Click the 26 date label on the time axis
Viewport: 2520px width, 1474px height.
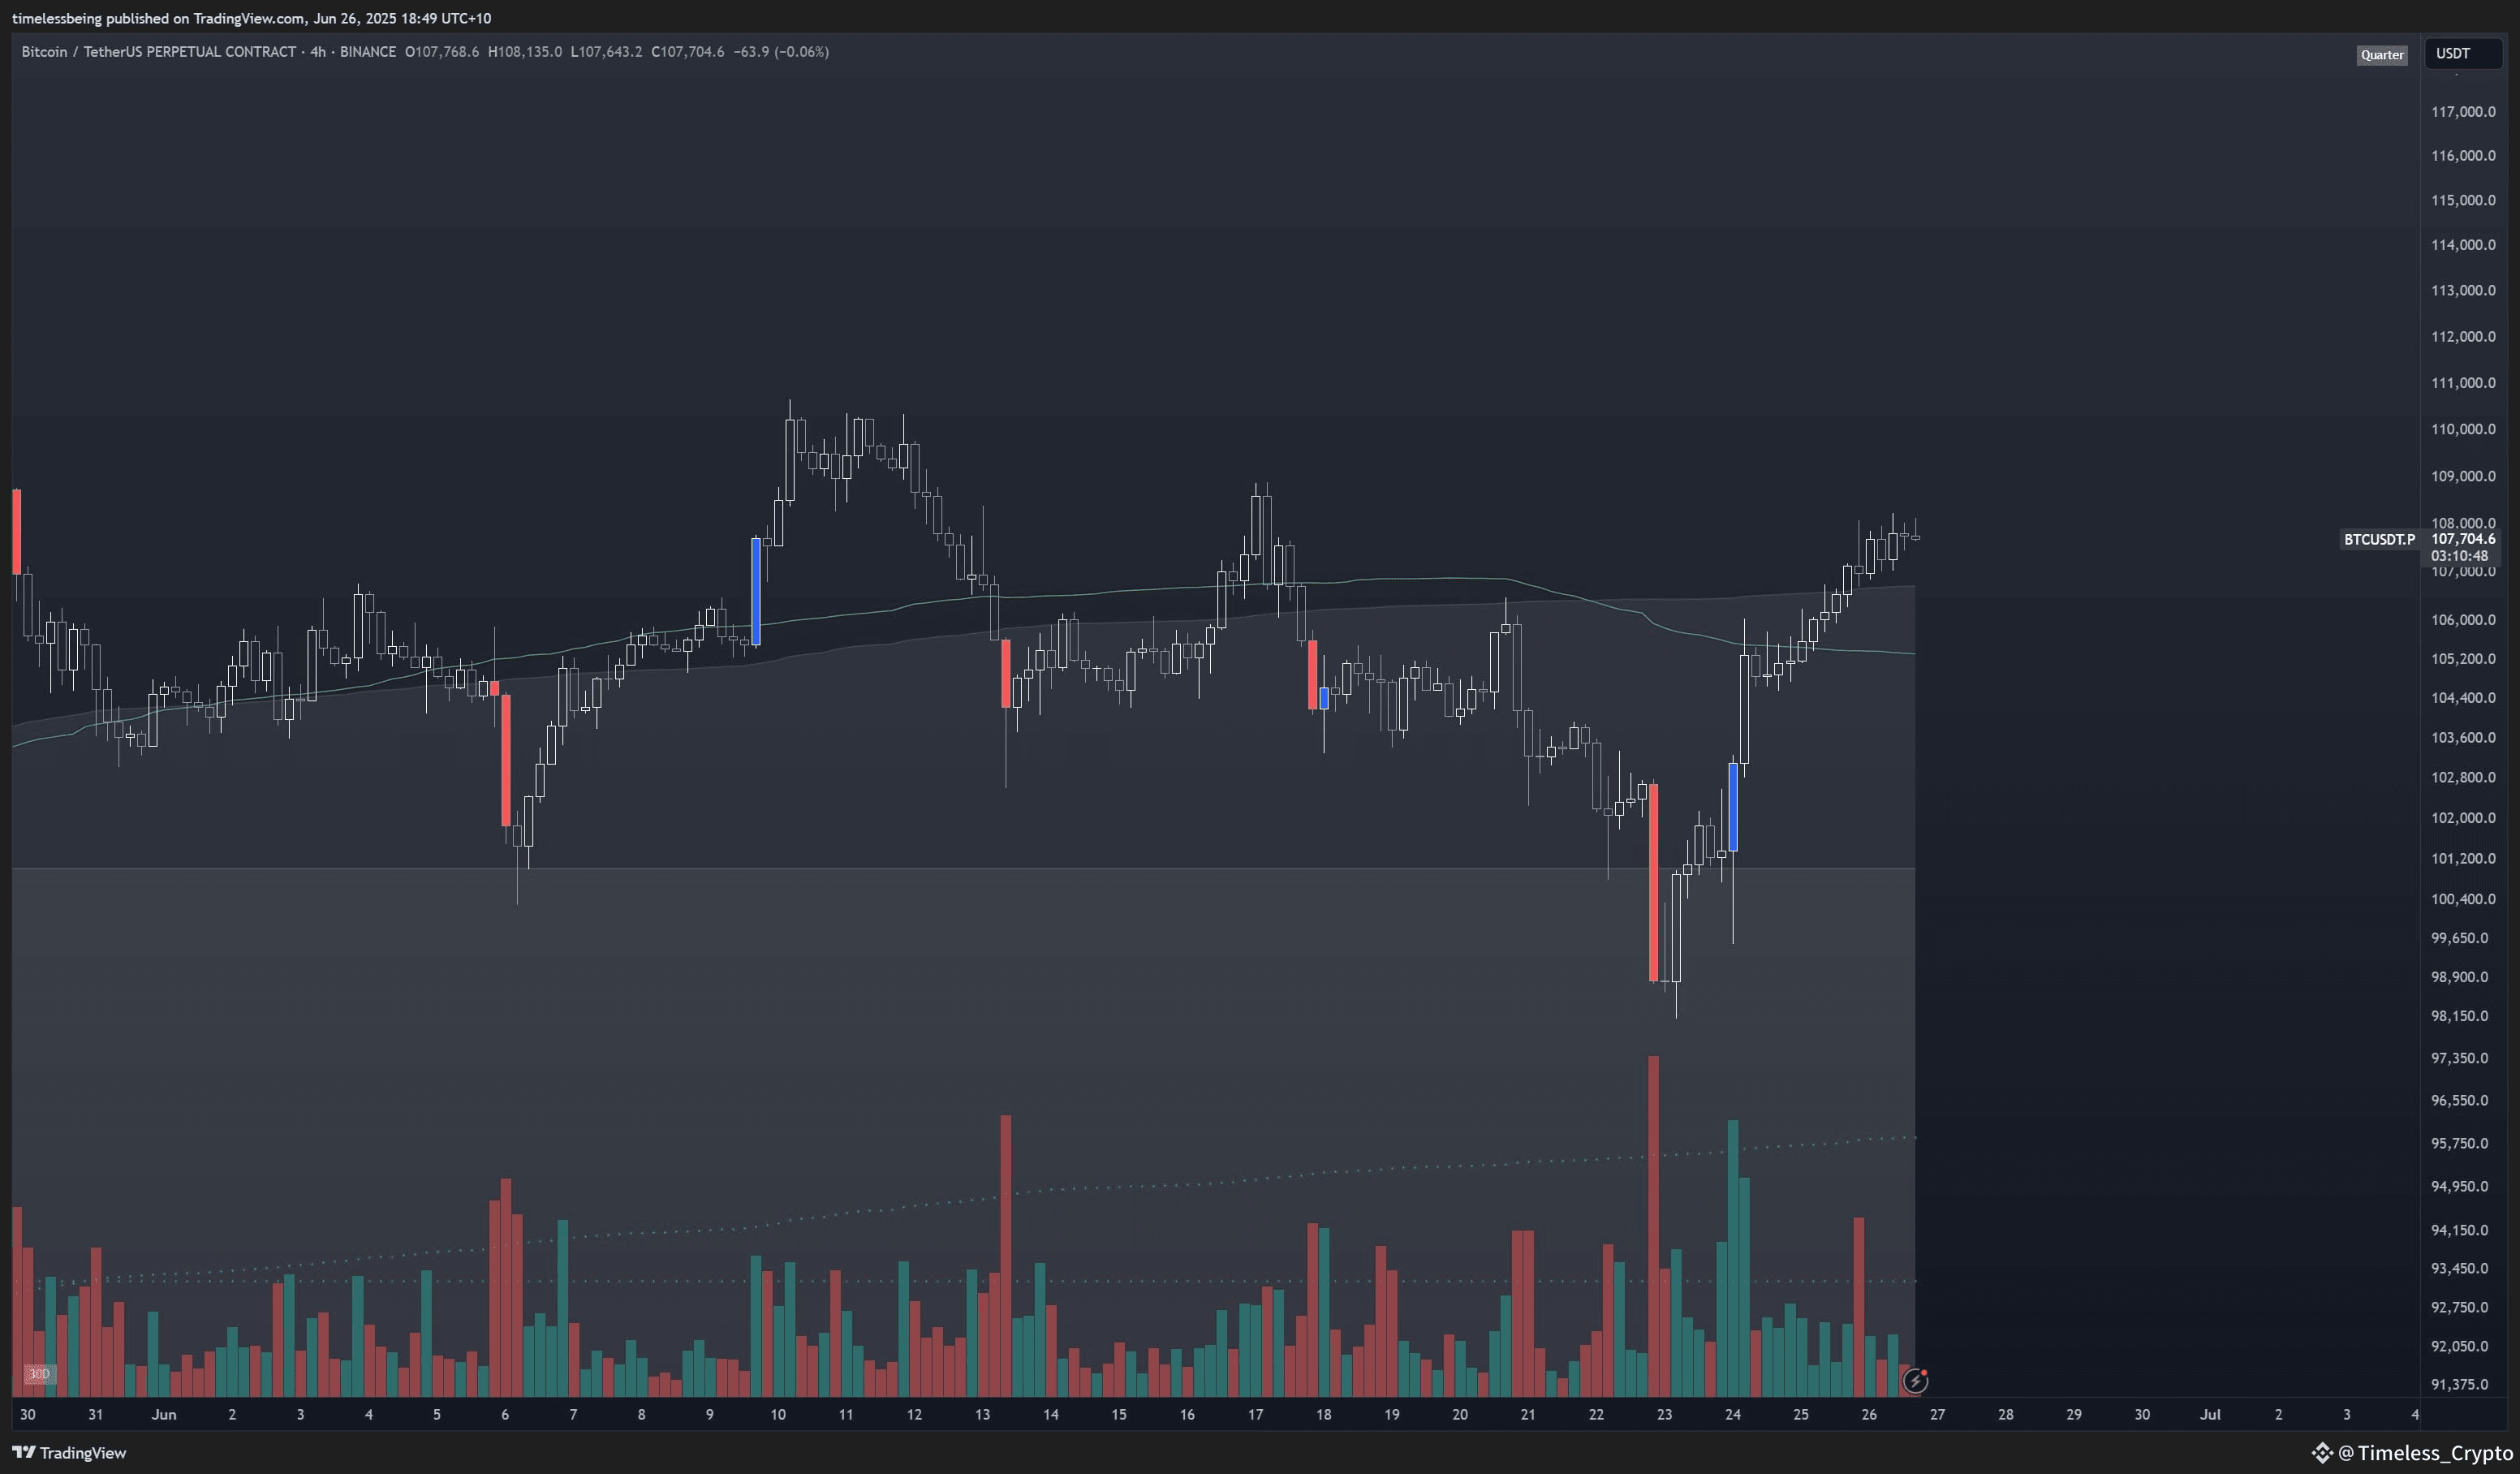tap(1869, 1415)
